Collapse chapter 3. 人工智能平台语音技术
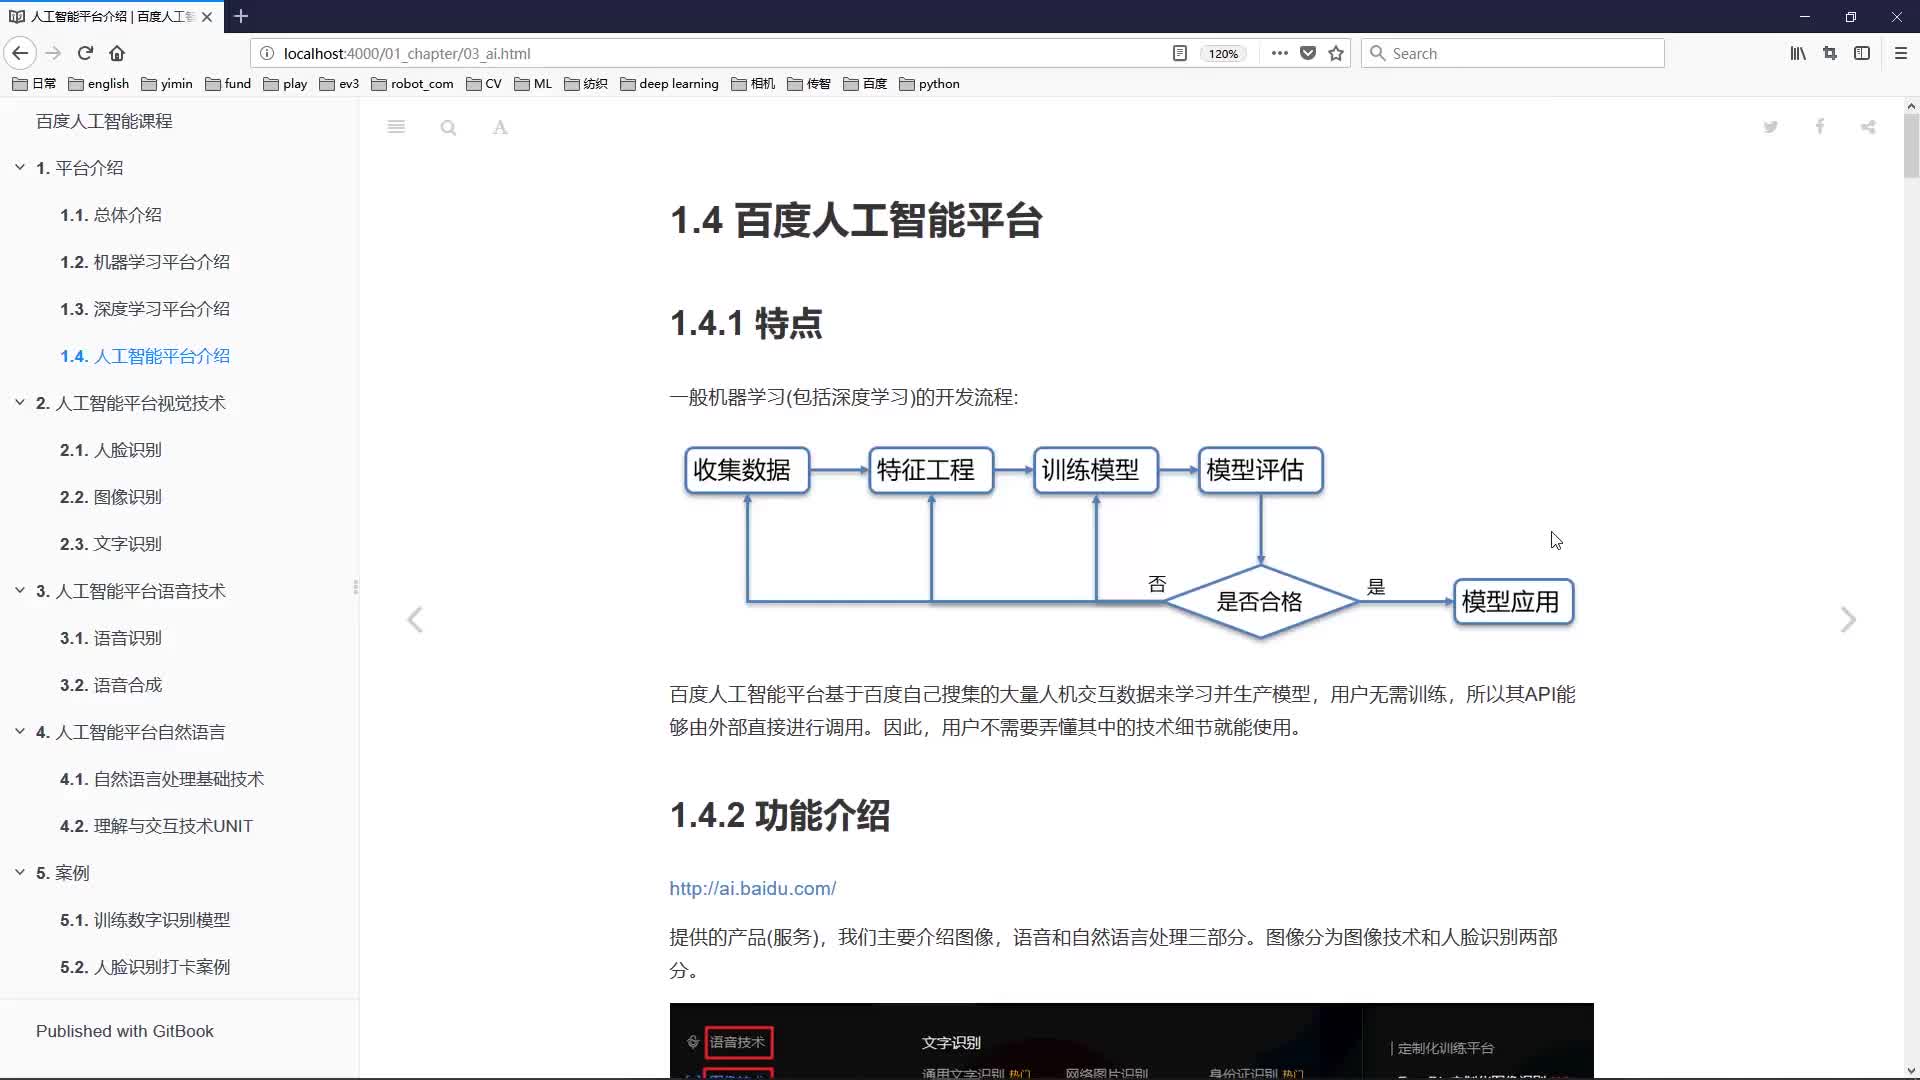The height and width of the screenshot is (1080, 1920). point(19,591)
